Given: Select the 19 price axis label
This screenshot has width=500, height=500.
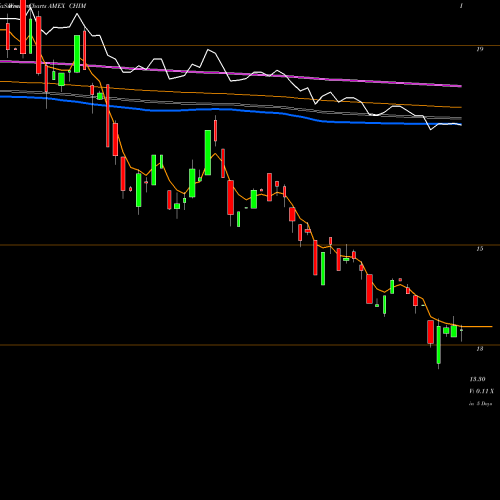Looking at the screenshot, I should tap(479, 49).
